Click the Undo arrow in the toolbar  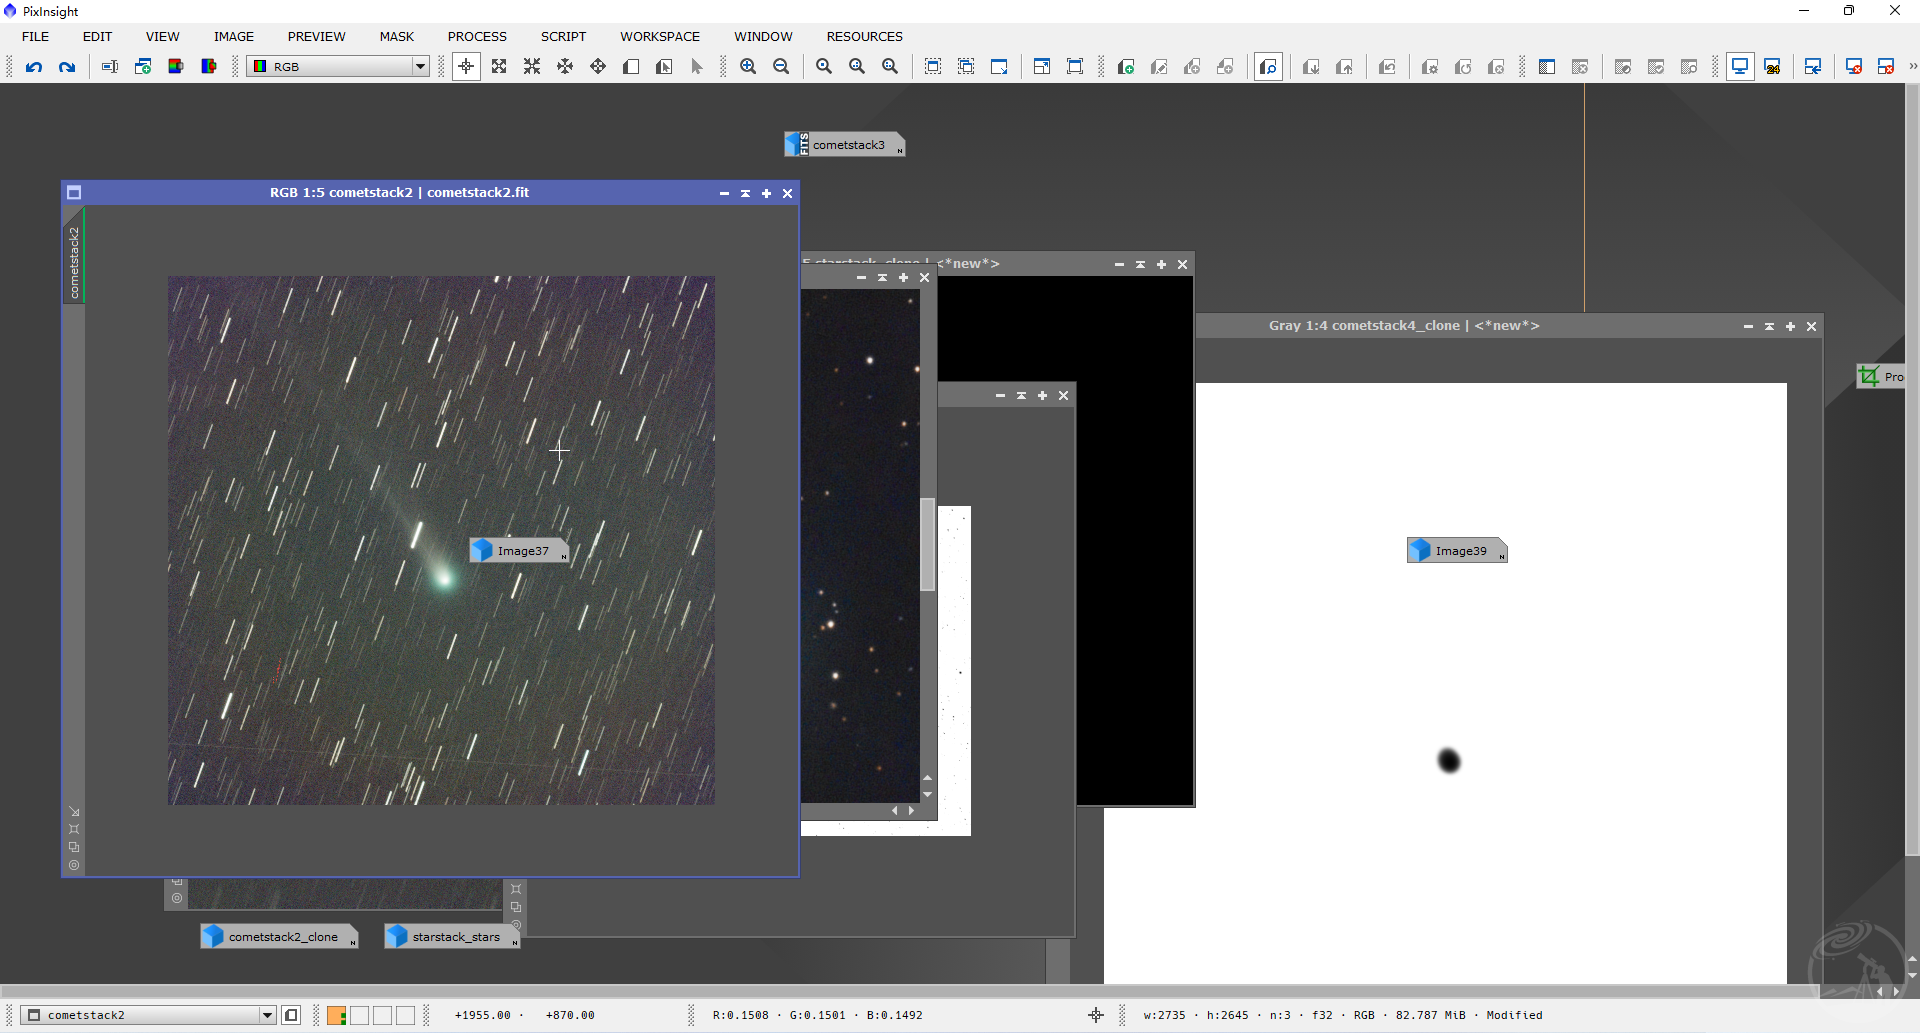click(34, 67)
